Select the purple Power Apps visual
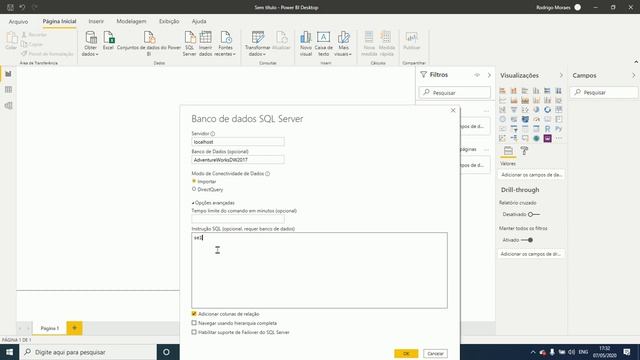 click(x=547, y=138)
